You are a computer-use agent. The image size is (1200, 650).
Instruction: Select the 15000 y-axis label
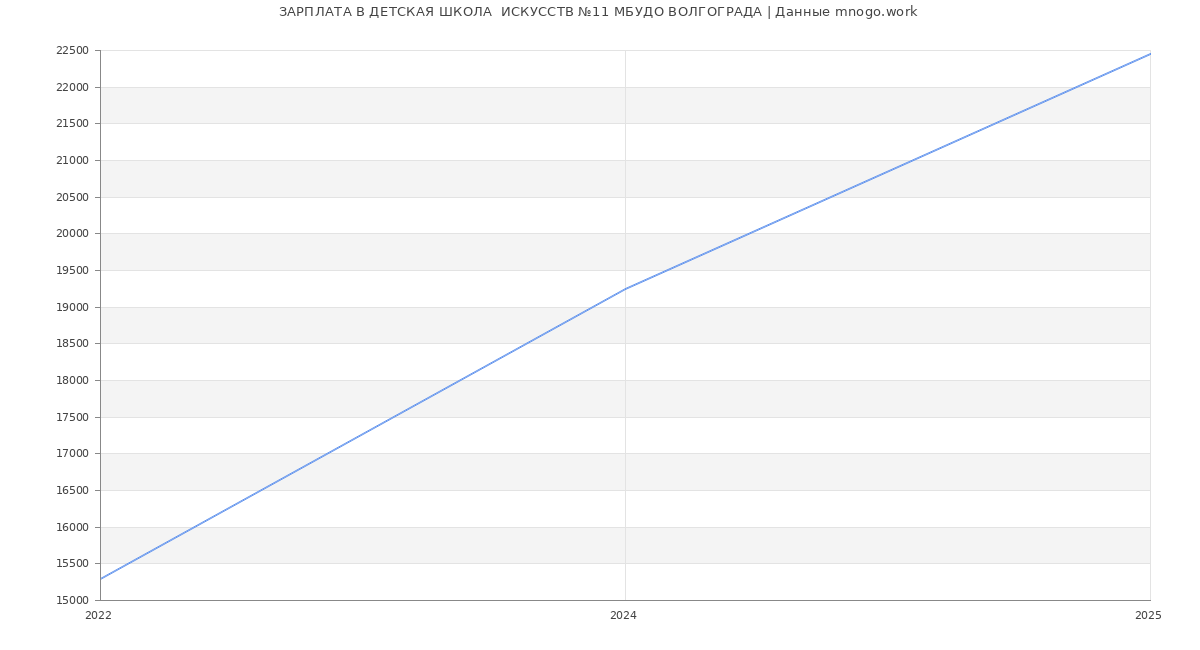pos(72,601)
